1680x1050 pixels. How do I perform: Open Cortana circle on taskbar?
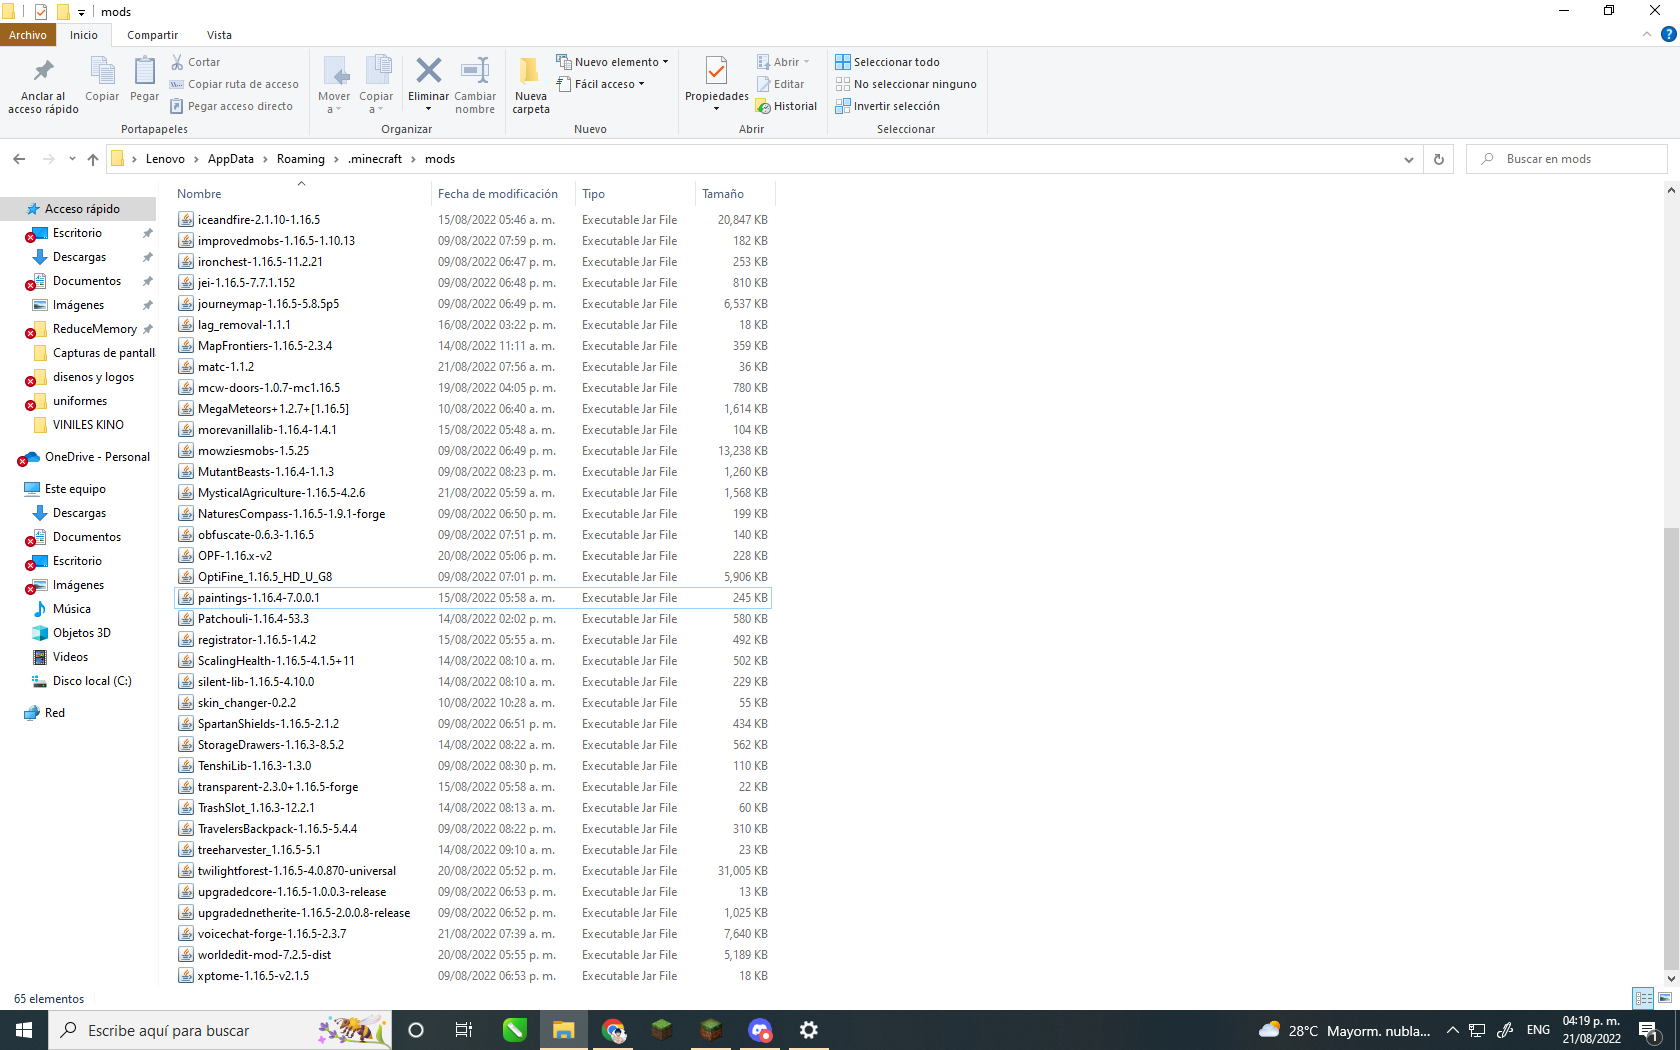pos(416,1030)
